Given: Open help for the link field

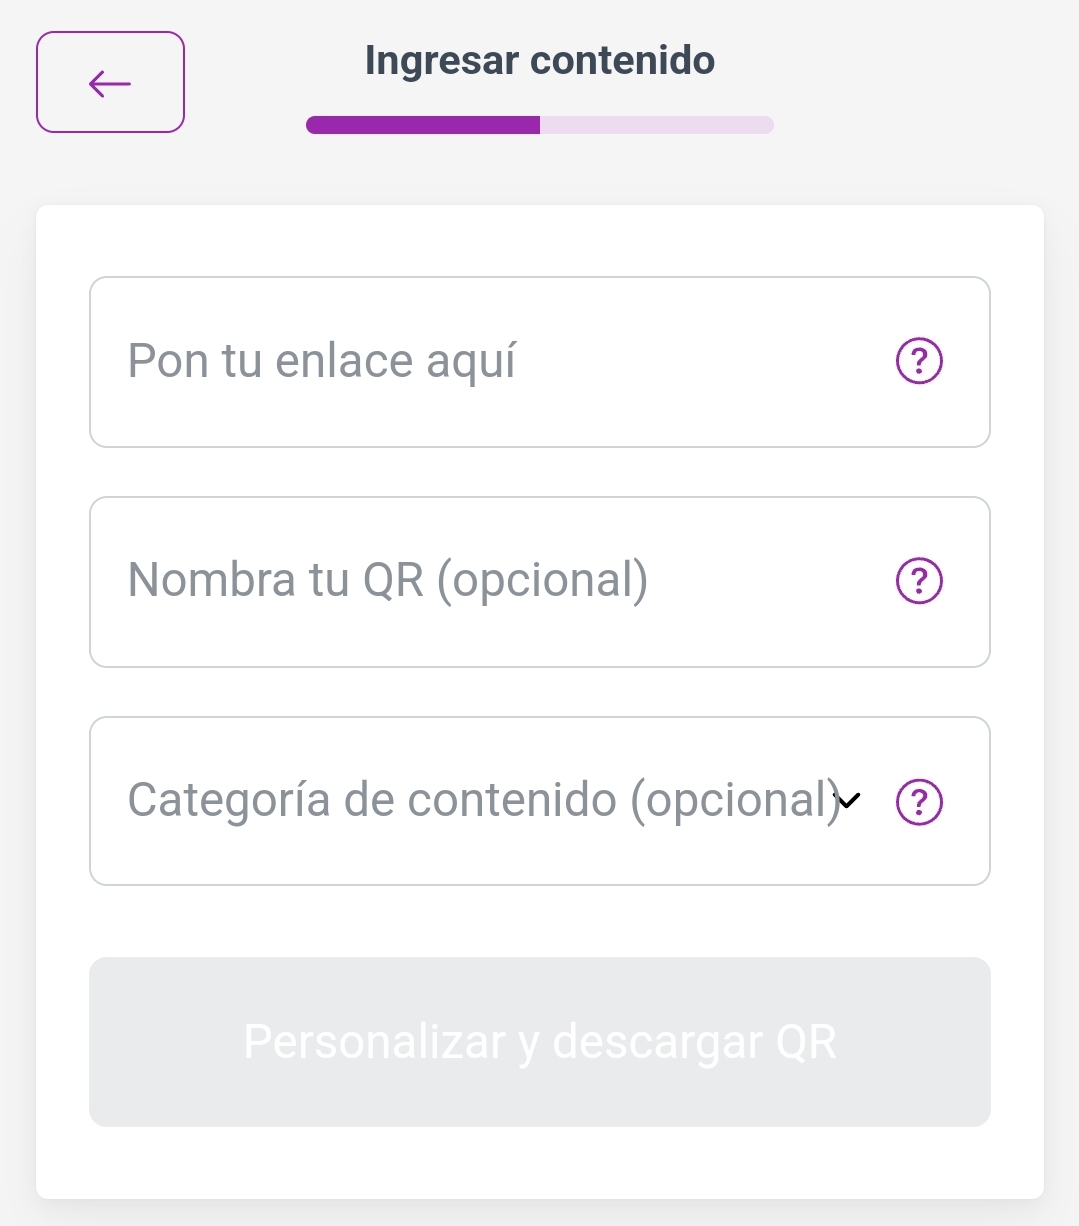Looking at the screenshot, I should point(919,361).
